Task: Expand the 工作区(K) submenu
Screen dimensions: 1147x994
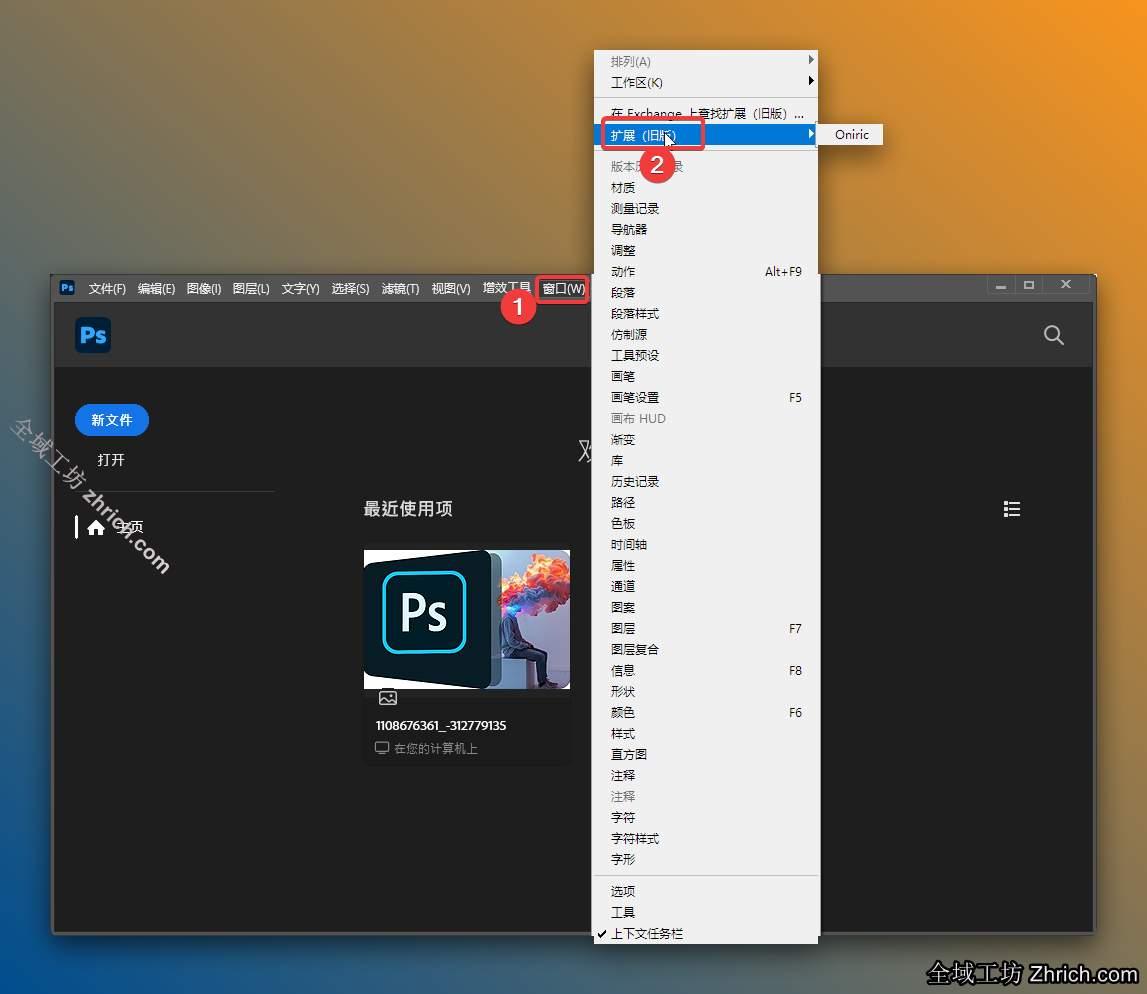Action: pyautogui.click(x=706, y=83)
